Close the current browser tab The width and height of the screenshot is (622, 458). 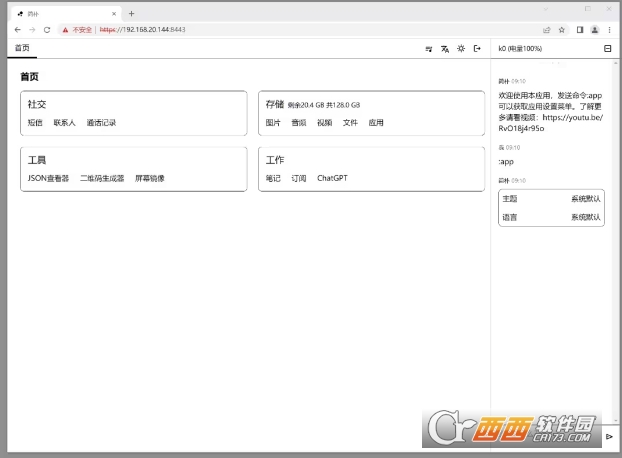114,14
